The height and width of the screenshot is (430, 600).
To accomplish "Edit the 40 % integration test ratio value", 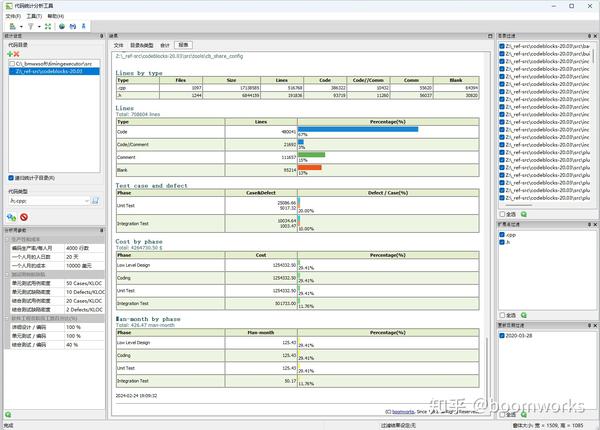I will (x=84, y=345).
